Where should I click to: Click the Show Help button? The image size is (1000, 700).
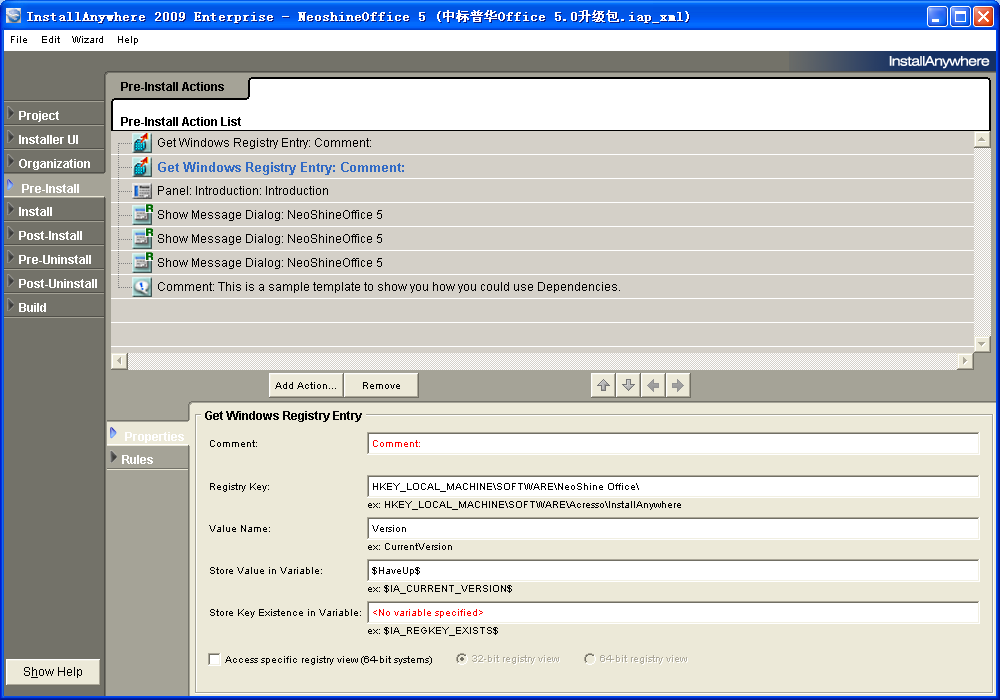pos(53,671)
